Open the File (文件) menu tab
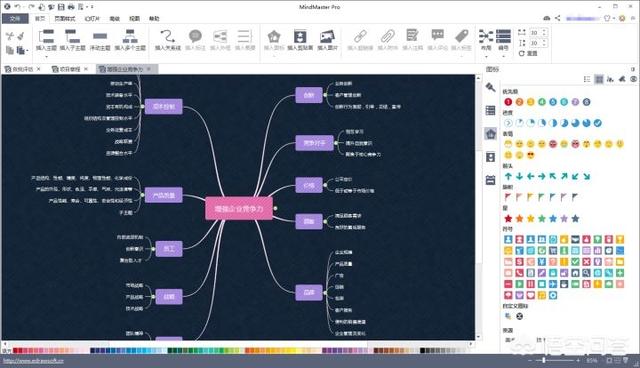Viewport: 640px width, 368px height. pyautogui.click(x=15, y=18)
